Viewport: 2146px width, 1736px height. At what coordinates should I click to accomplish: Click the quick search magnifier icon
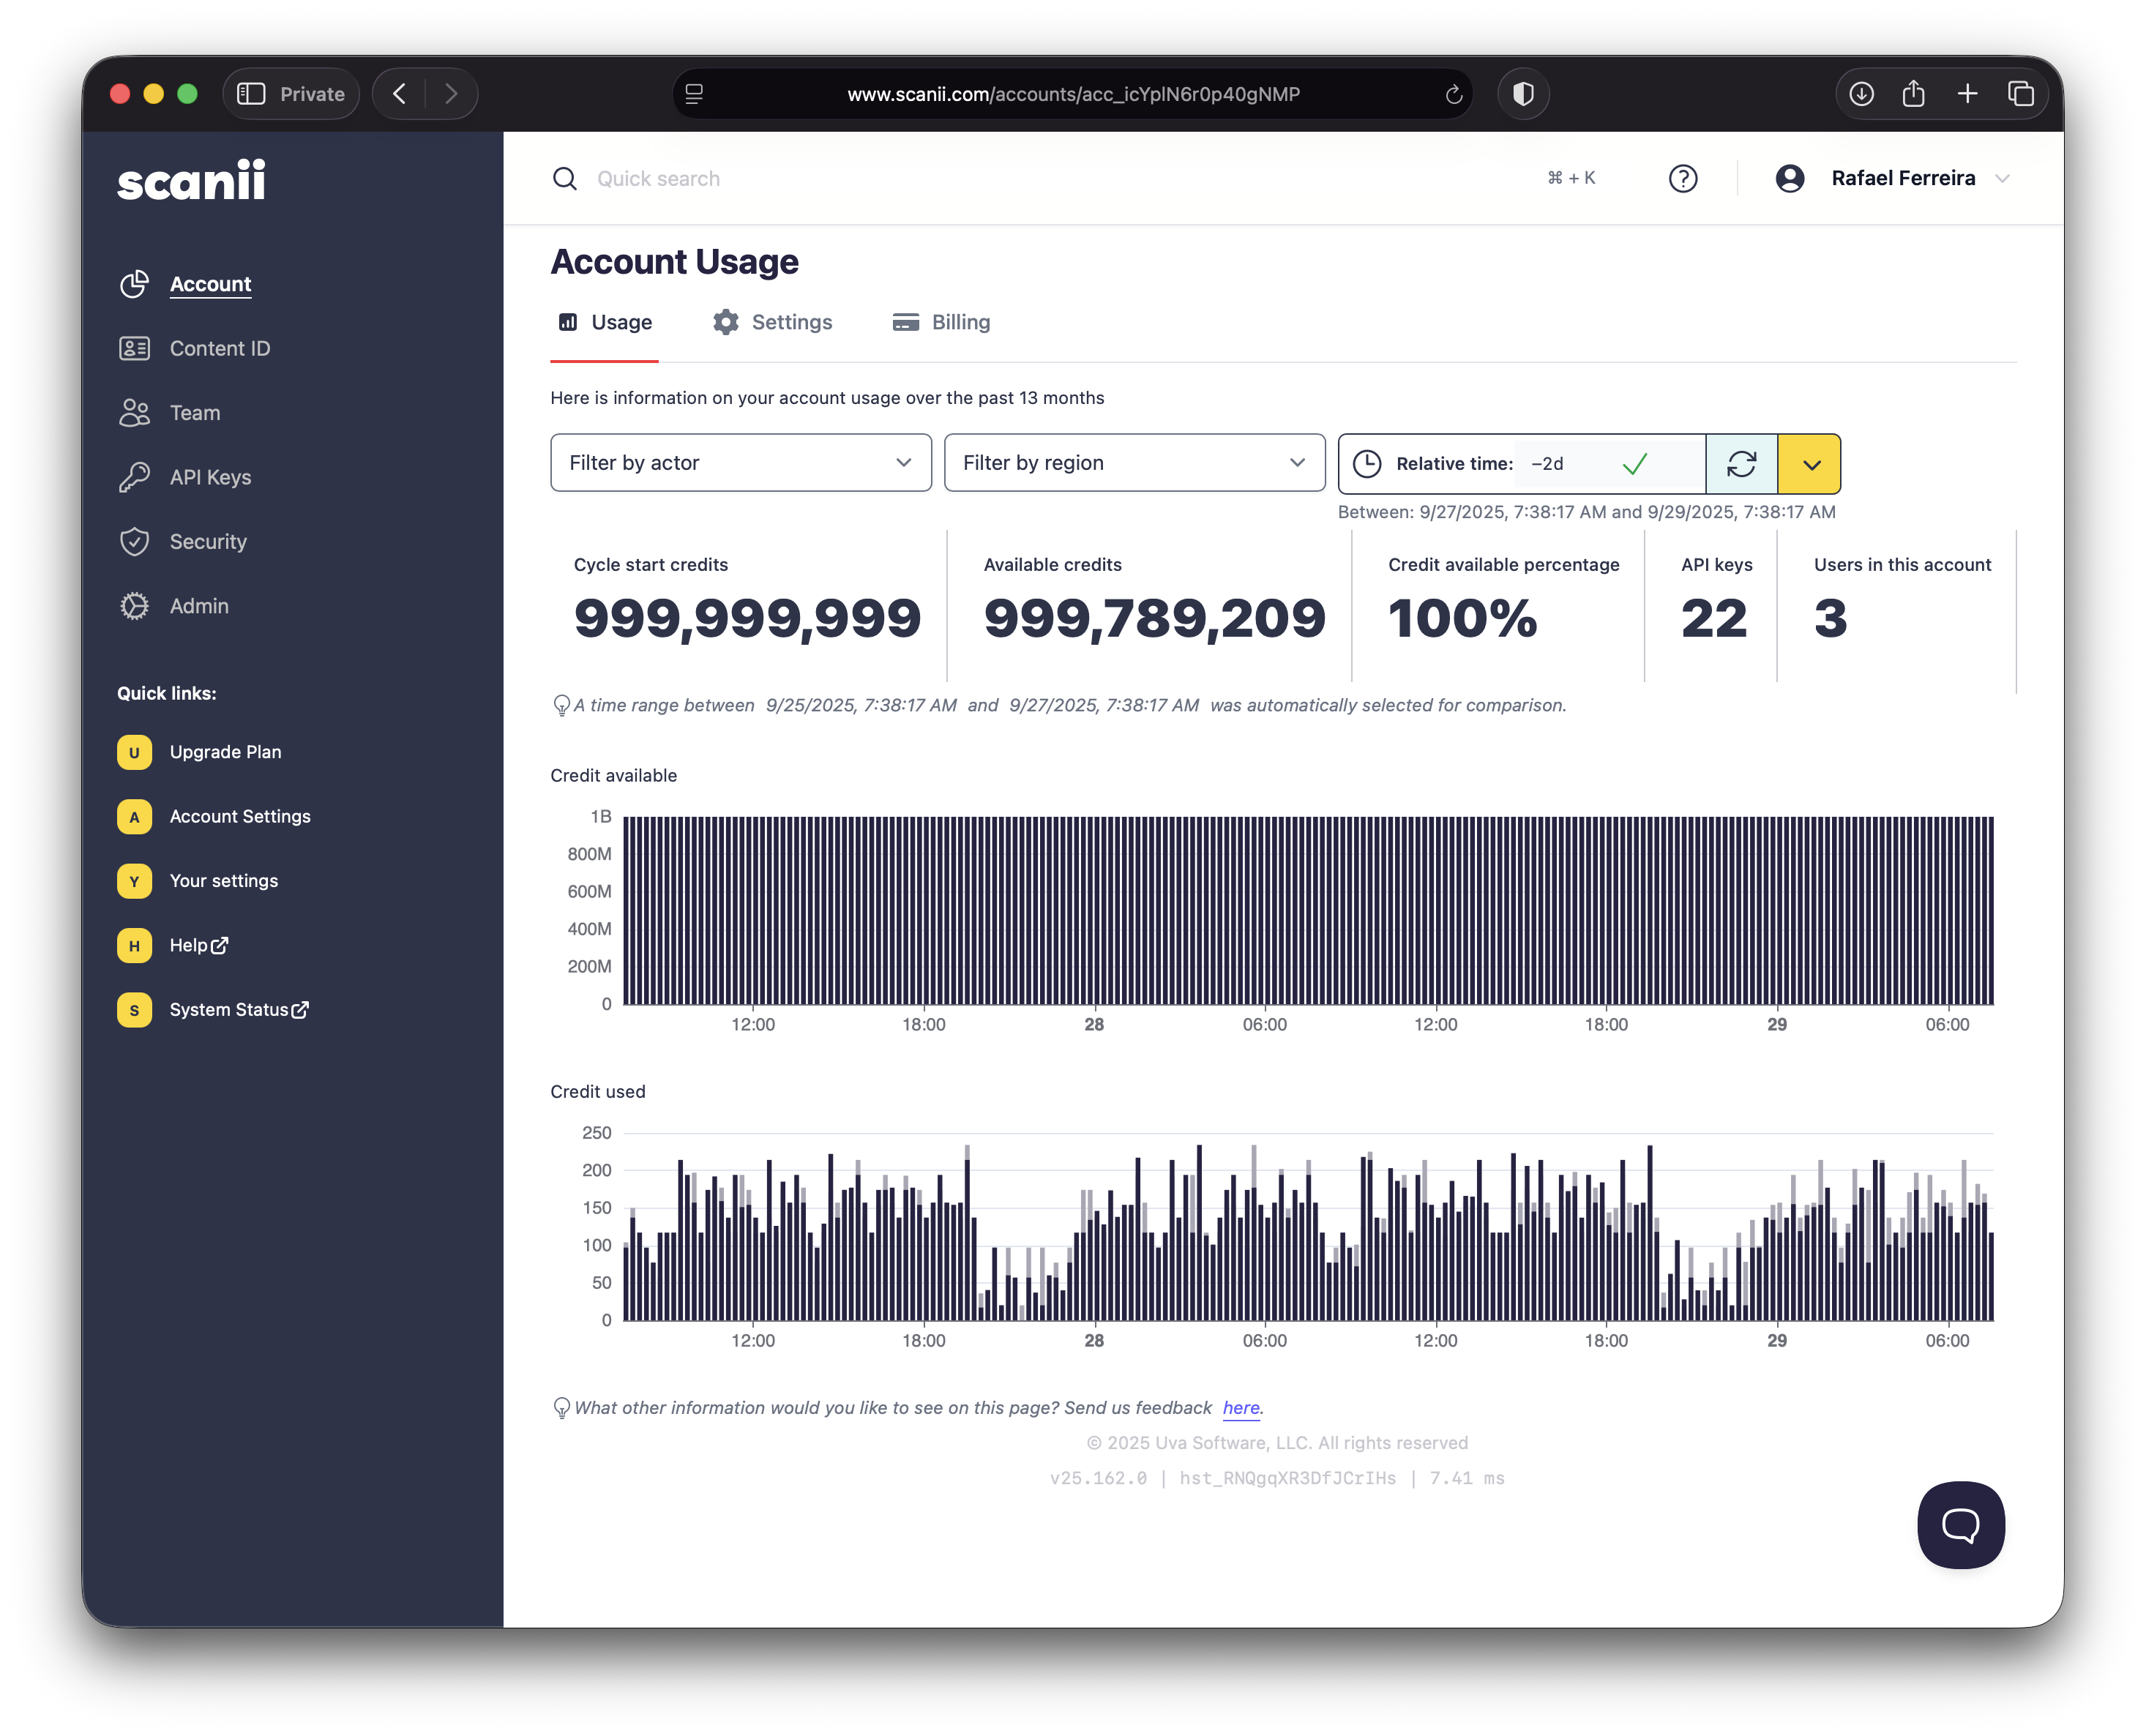(x=565, y=178)
